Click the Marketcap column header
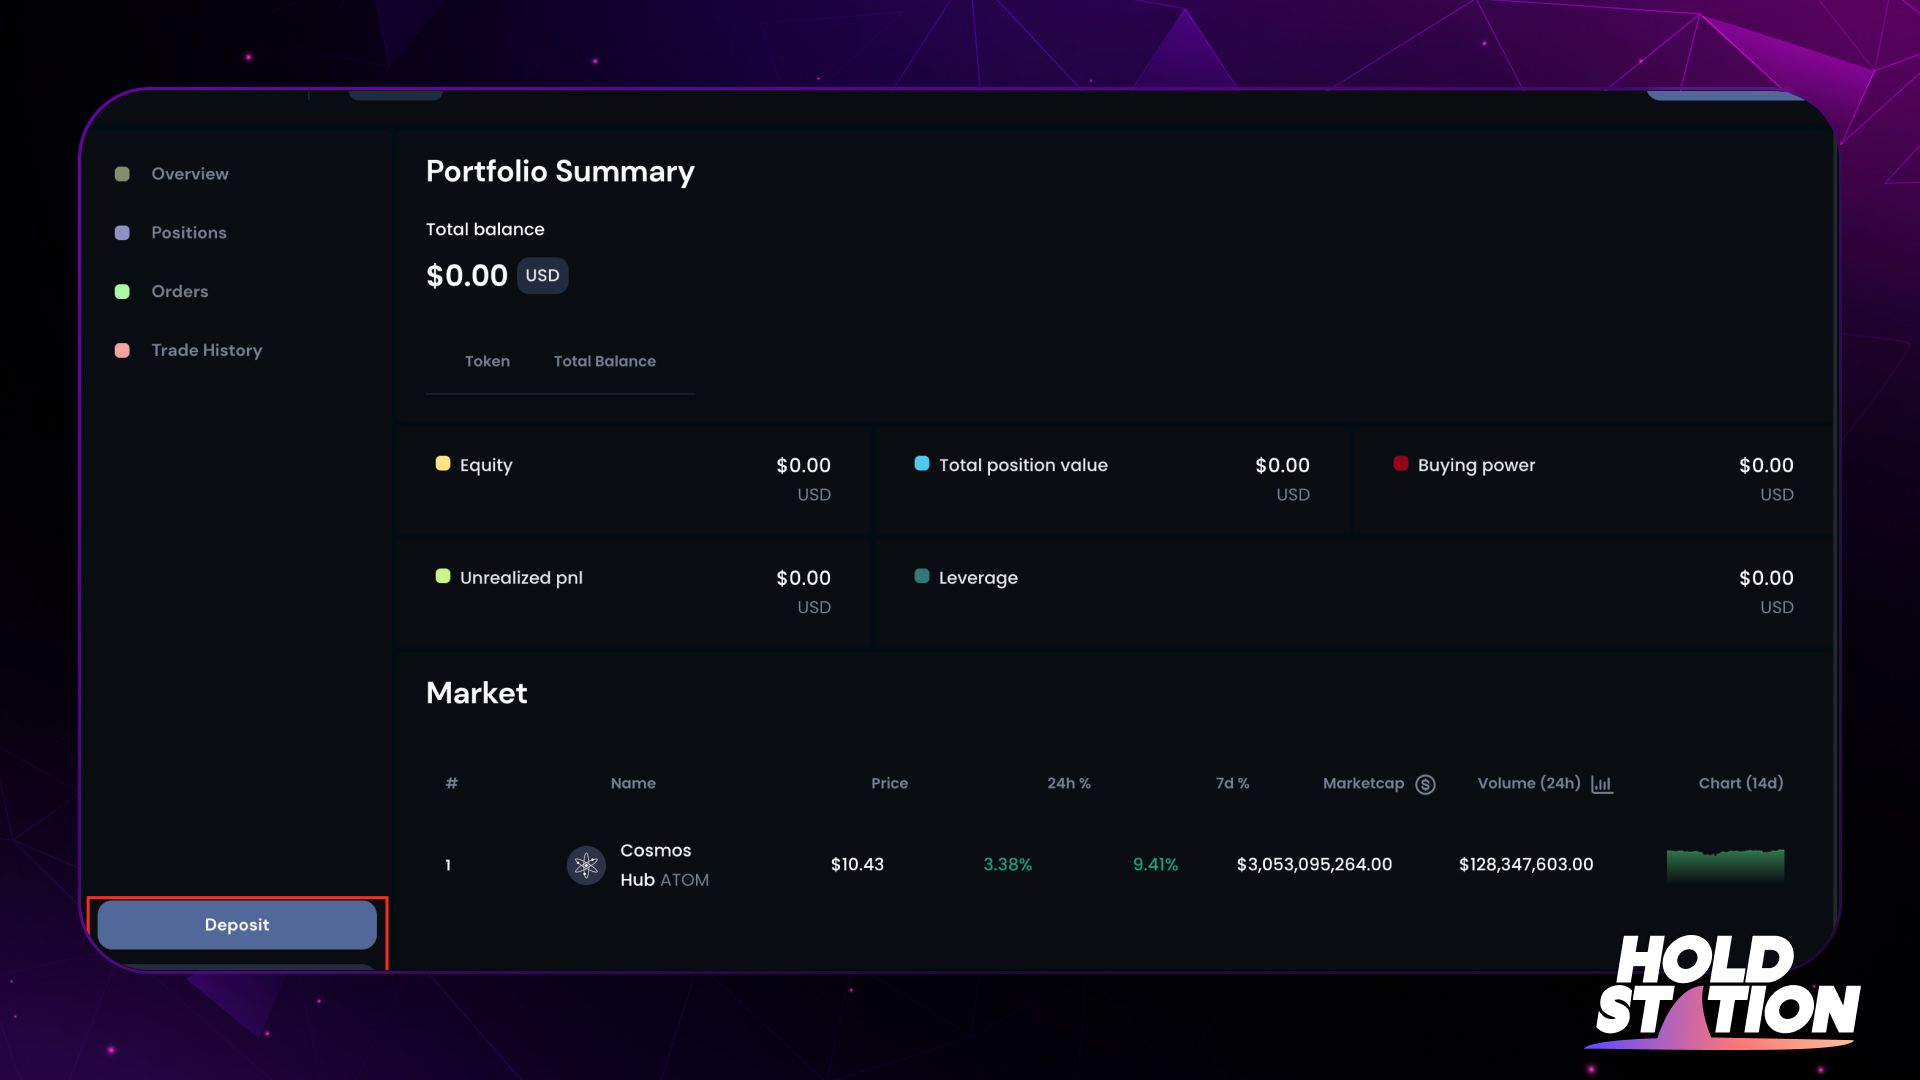This screenshot has width=1920, height=1080. click(x=1363, y=784)
